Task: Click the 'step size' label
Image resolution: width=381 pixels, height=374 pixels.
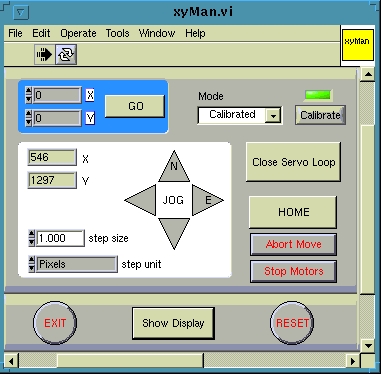Action: [108, 238]
